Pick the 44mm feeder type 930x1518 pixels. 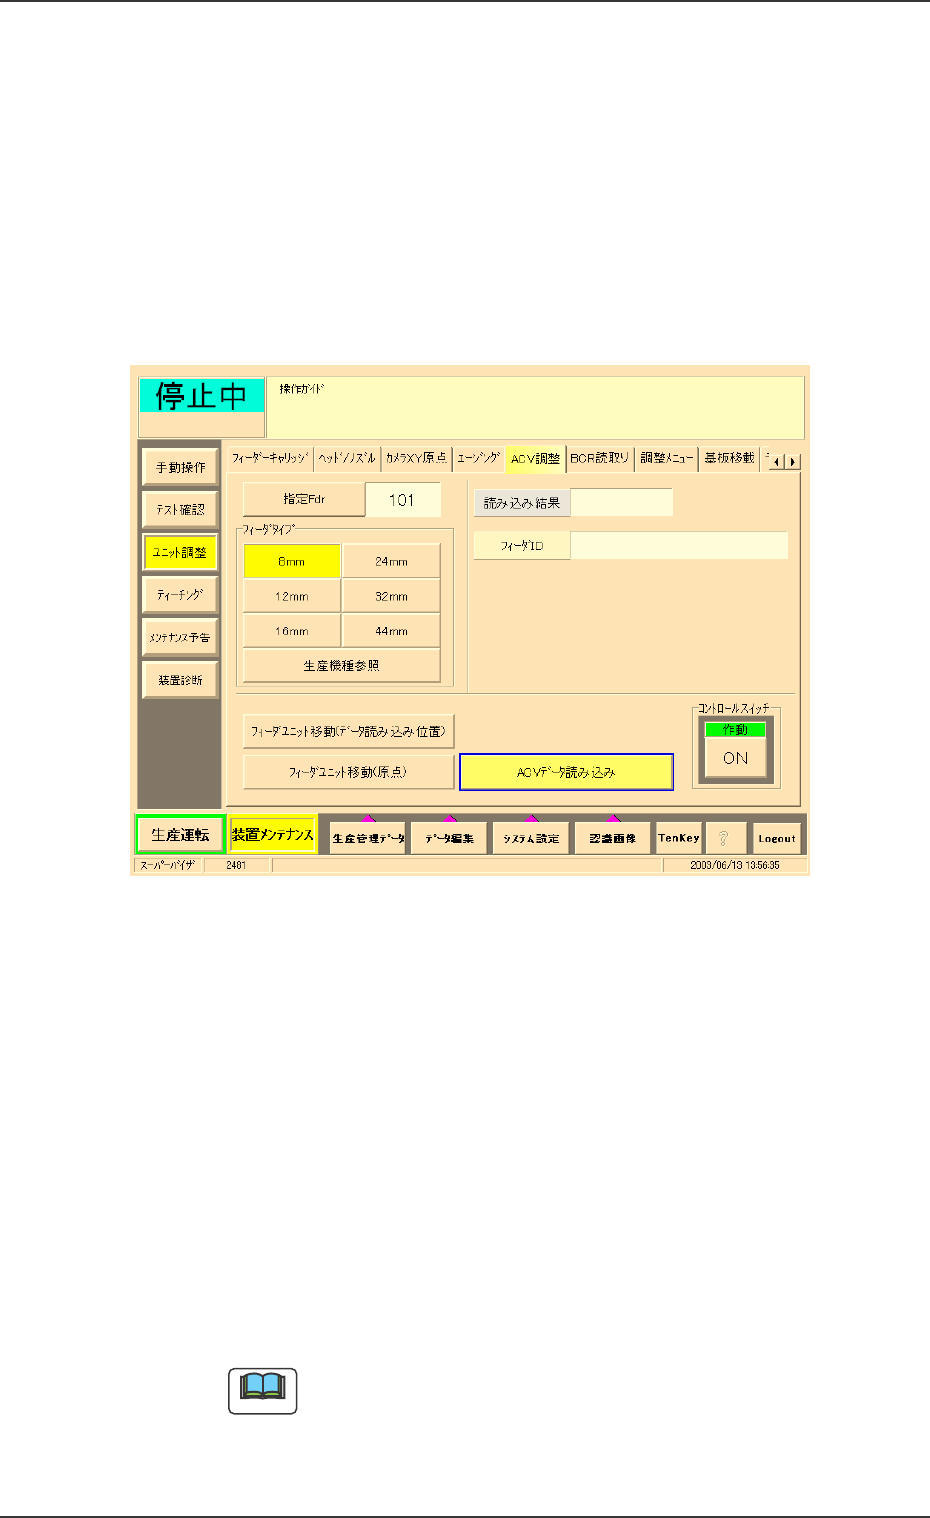point(391,631)
